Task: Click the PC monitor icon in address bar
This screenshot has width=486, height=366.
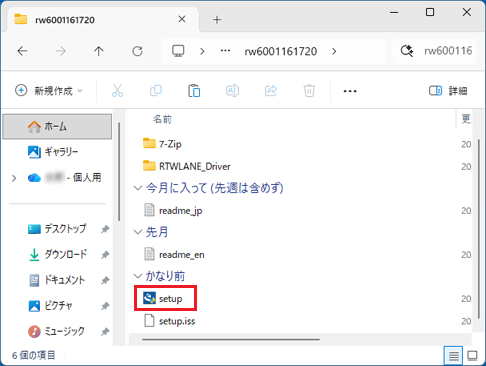Action: [178, 51]
